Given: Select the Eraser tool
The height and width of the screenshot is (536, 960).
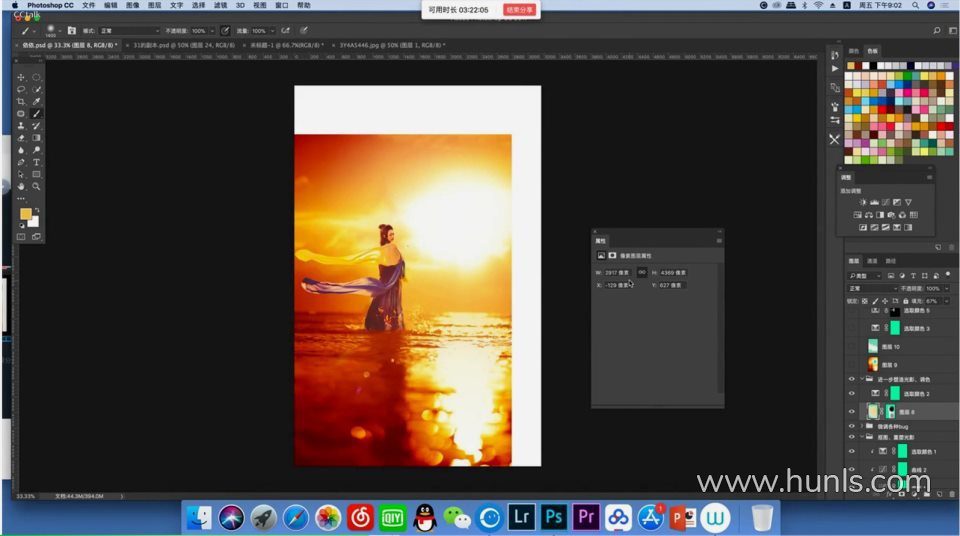Looking at the screenshot, I should tap(21, 138).
